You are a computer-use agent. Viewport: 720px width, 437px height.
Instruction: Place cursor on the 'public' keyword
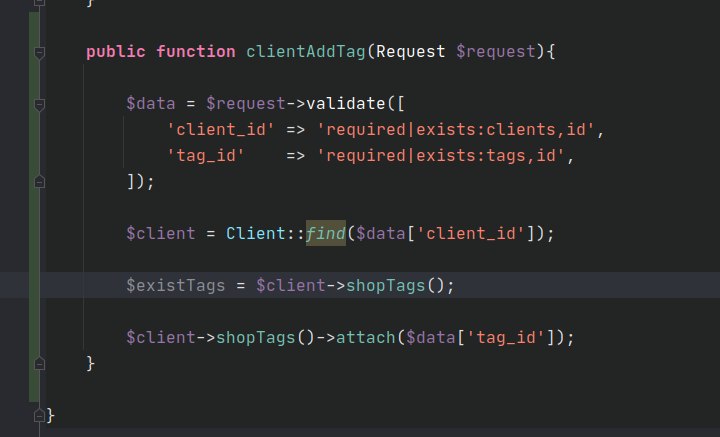click(x=116, y=52)
